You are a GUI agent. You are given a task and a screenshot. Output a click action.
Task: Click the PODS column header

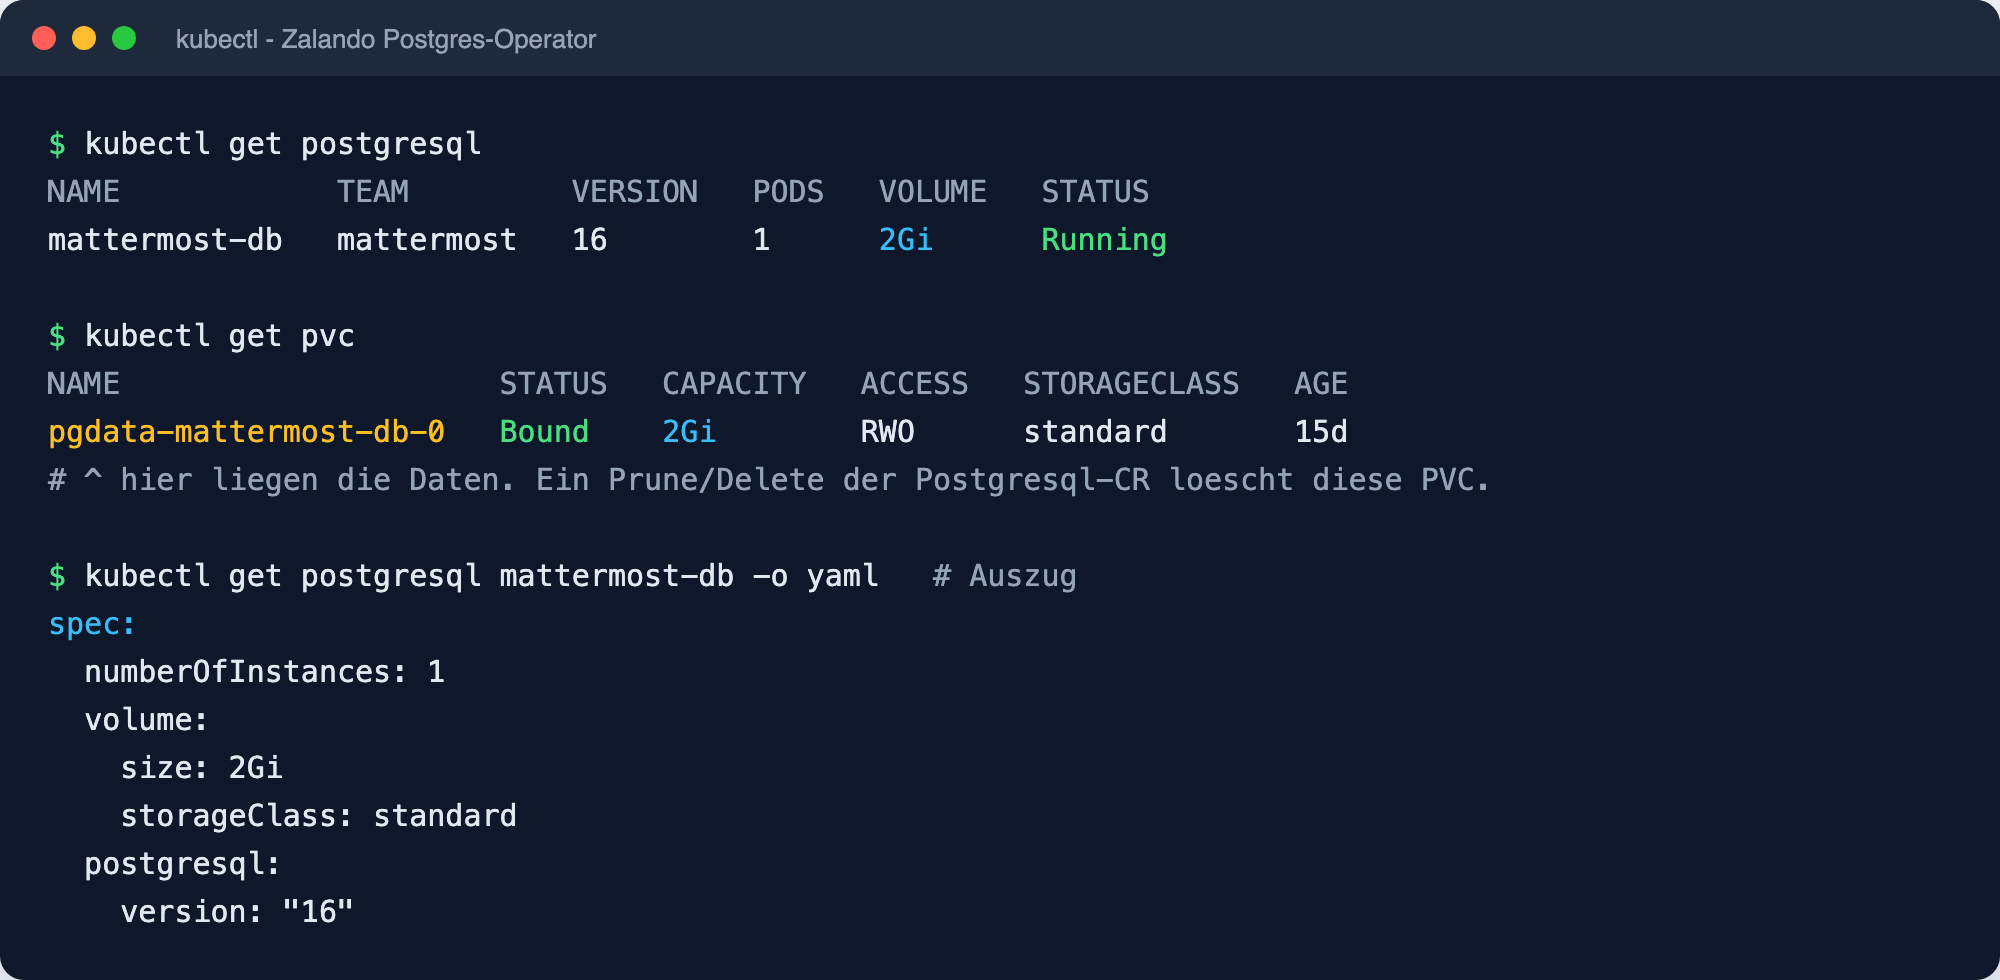tap(788, 192)
